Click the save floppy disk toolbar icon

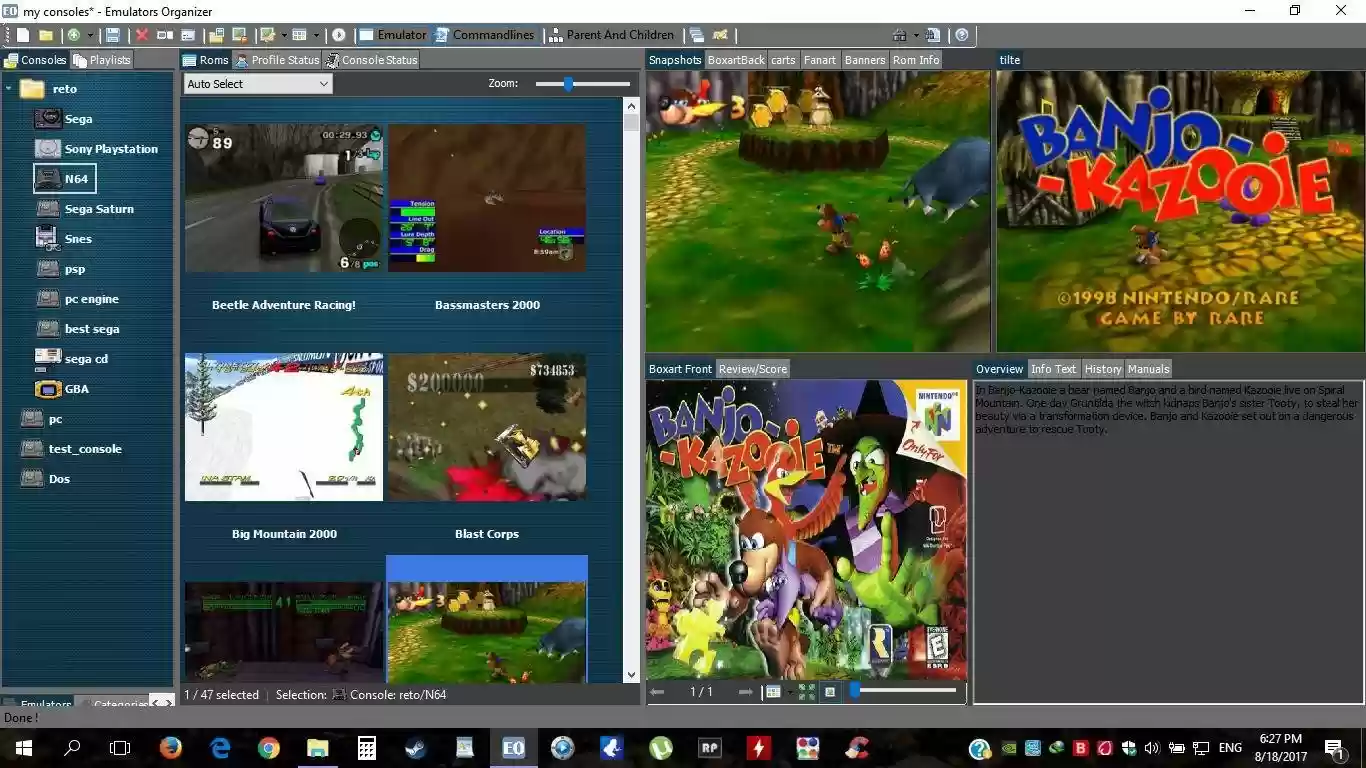click(114, 35)
